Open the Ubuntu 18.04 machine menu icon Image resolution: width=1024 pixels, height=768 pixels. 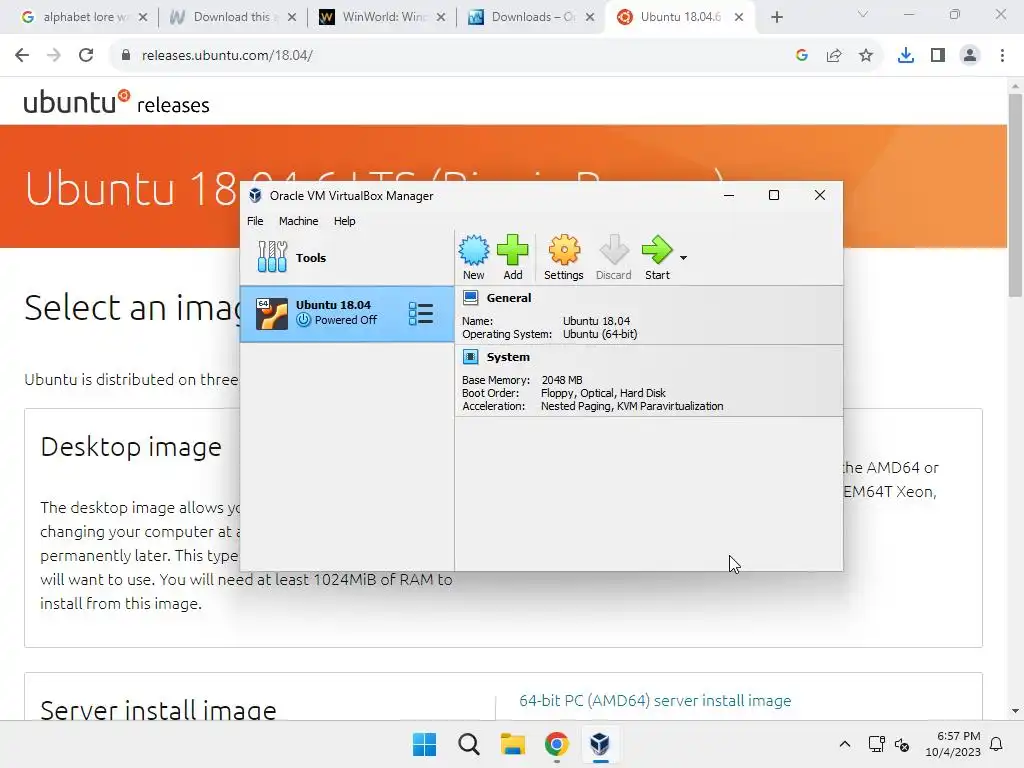421,313
